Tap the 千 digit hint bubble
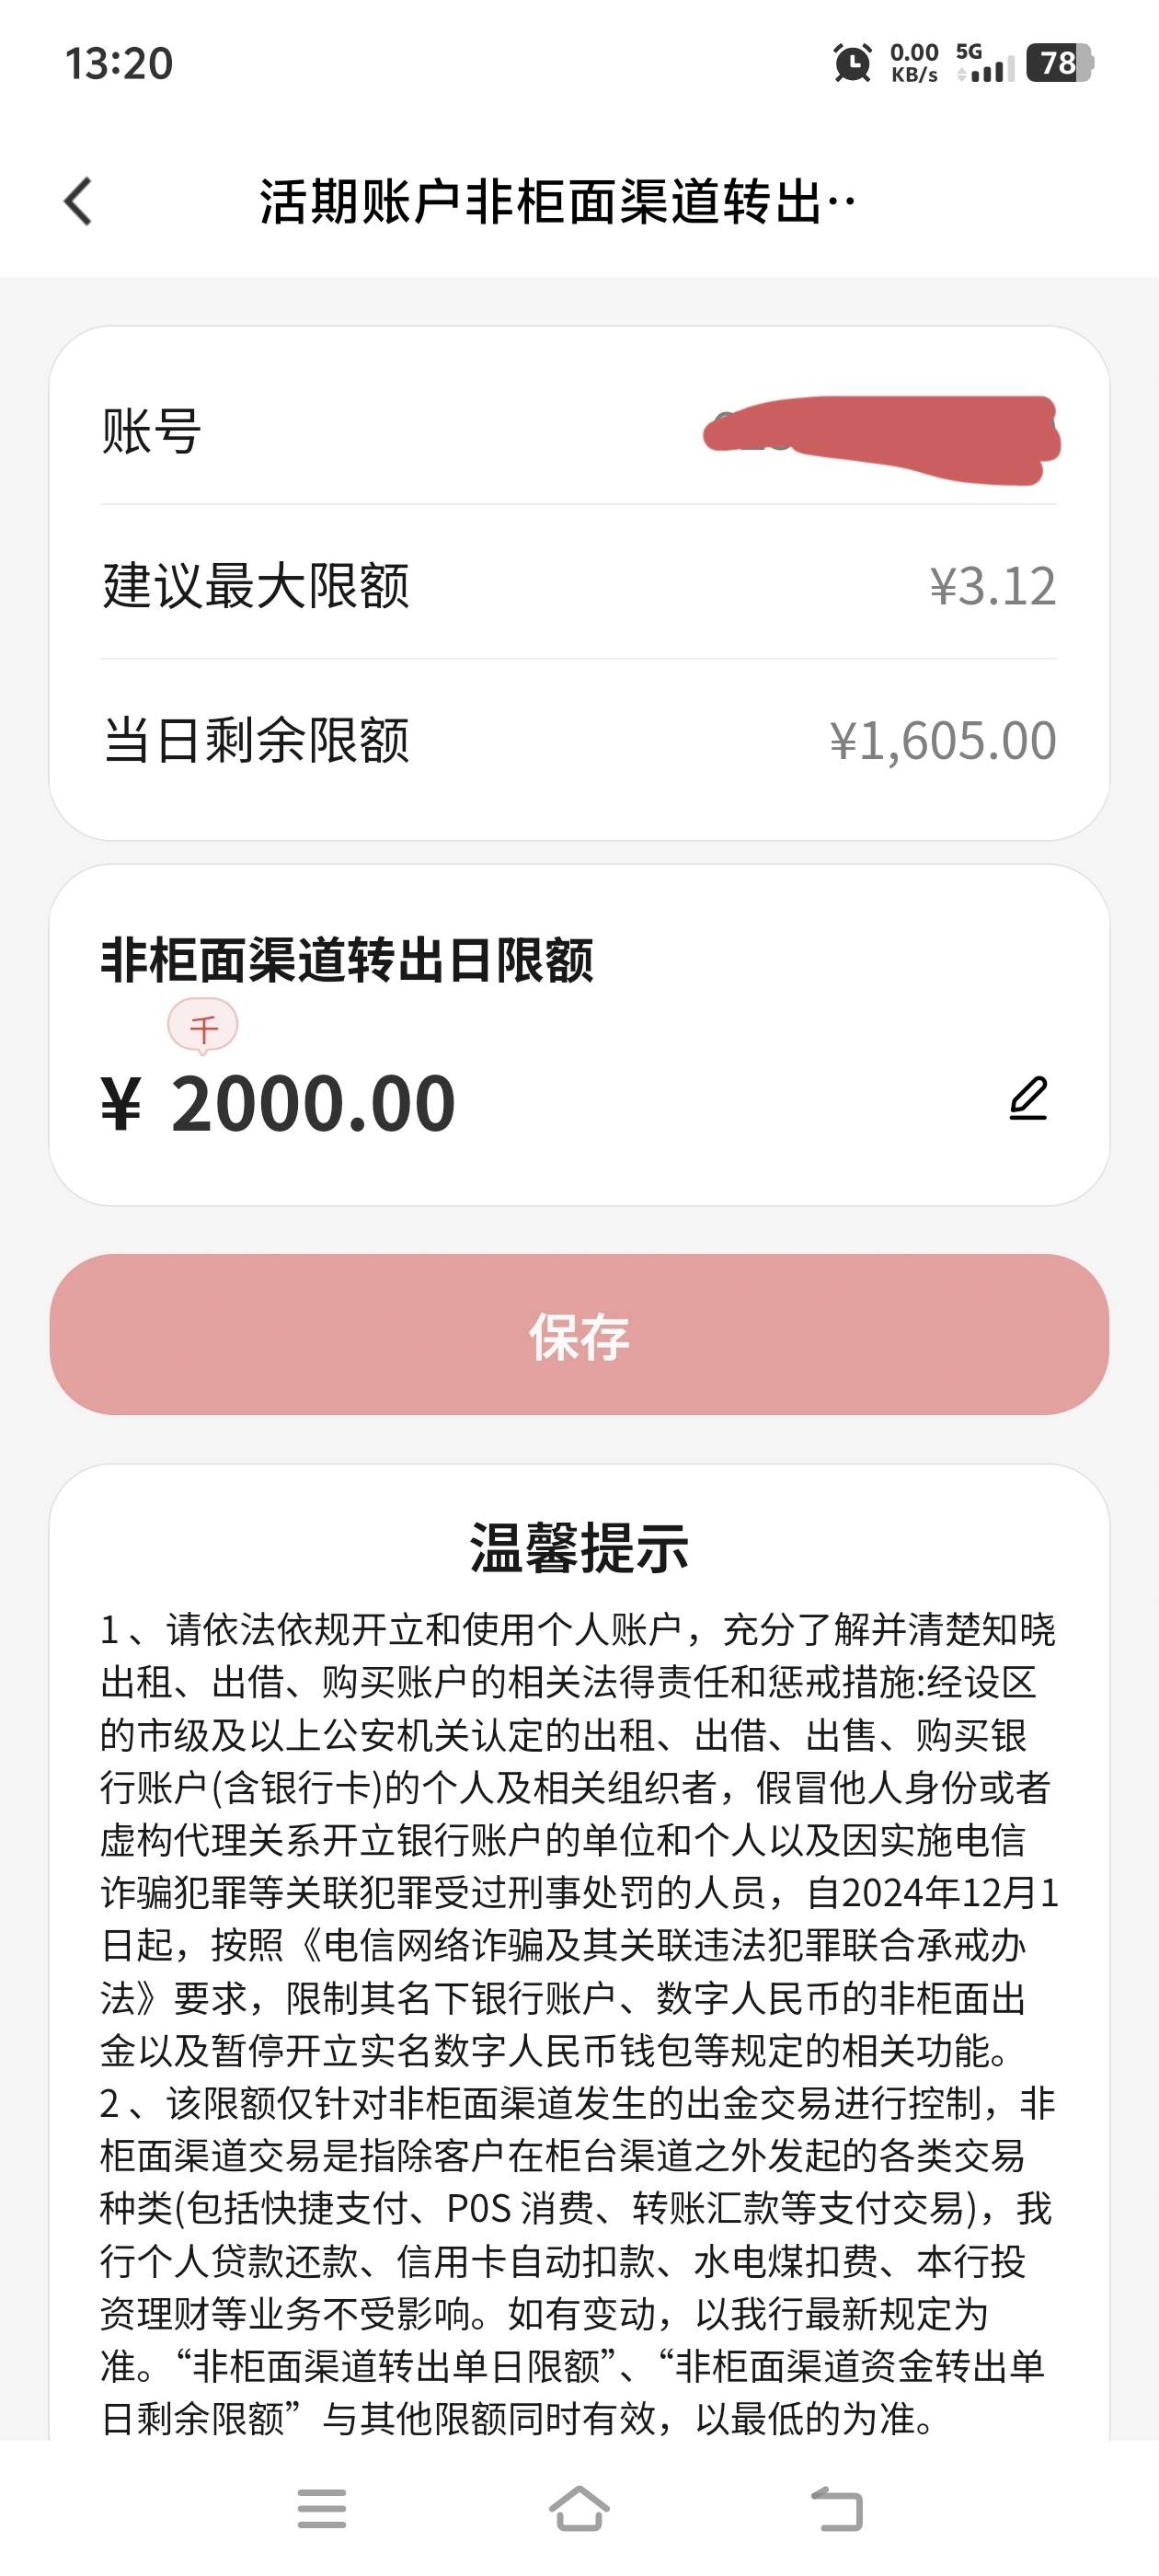The image size is (1159, 2576). pos(203,1027)
